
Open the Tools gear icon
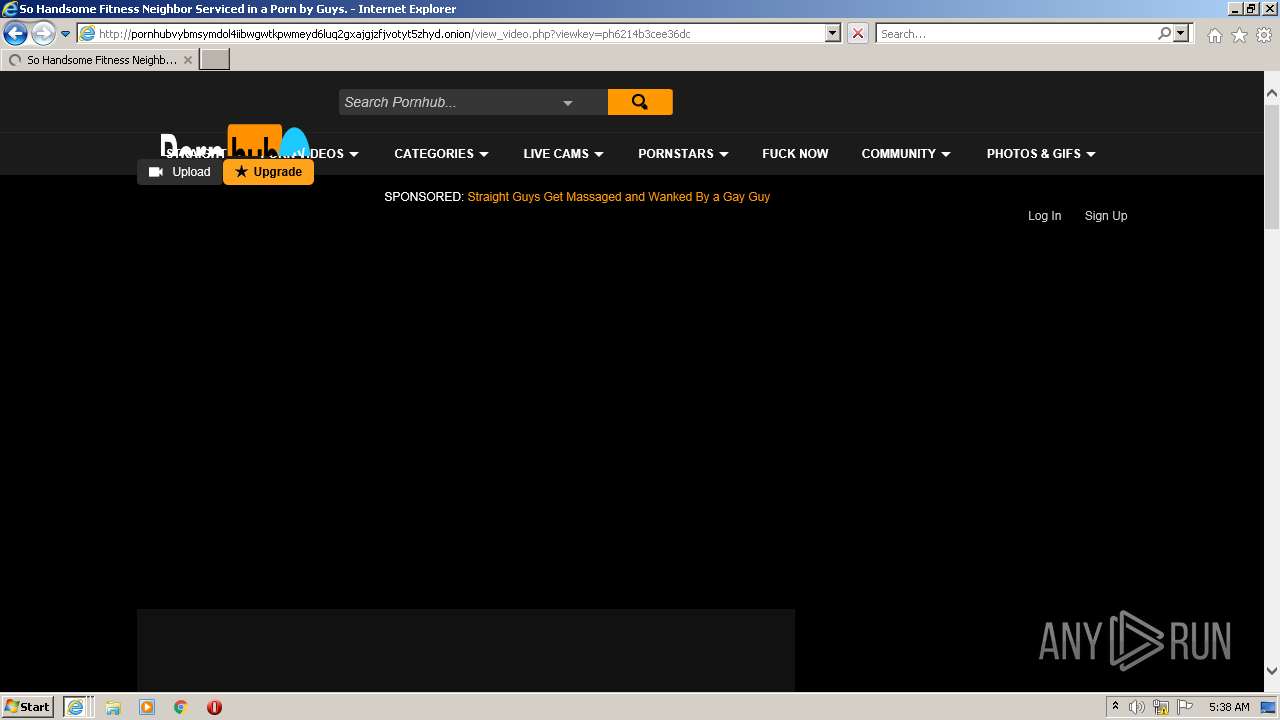click(1264, 35)
